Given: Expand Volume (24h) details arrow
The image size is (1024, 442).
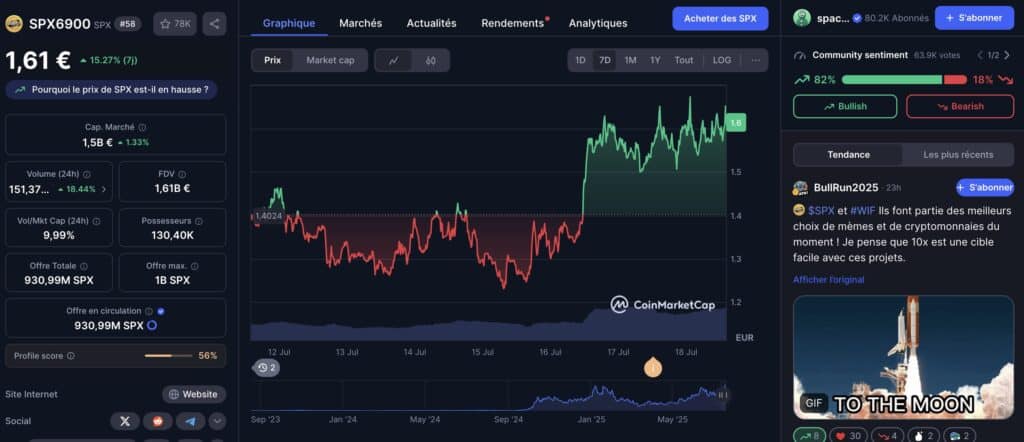Looking at the screenshot, I should (x=103, y=189).
